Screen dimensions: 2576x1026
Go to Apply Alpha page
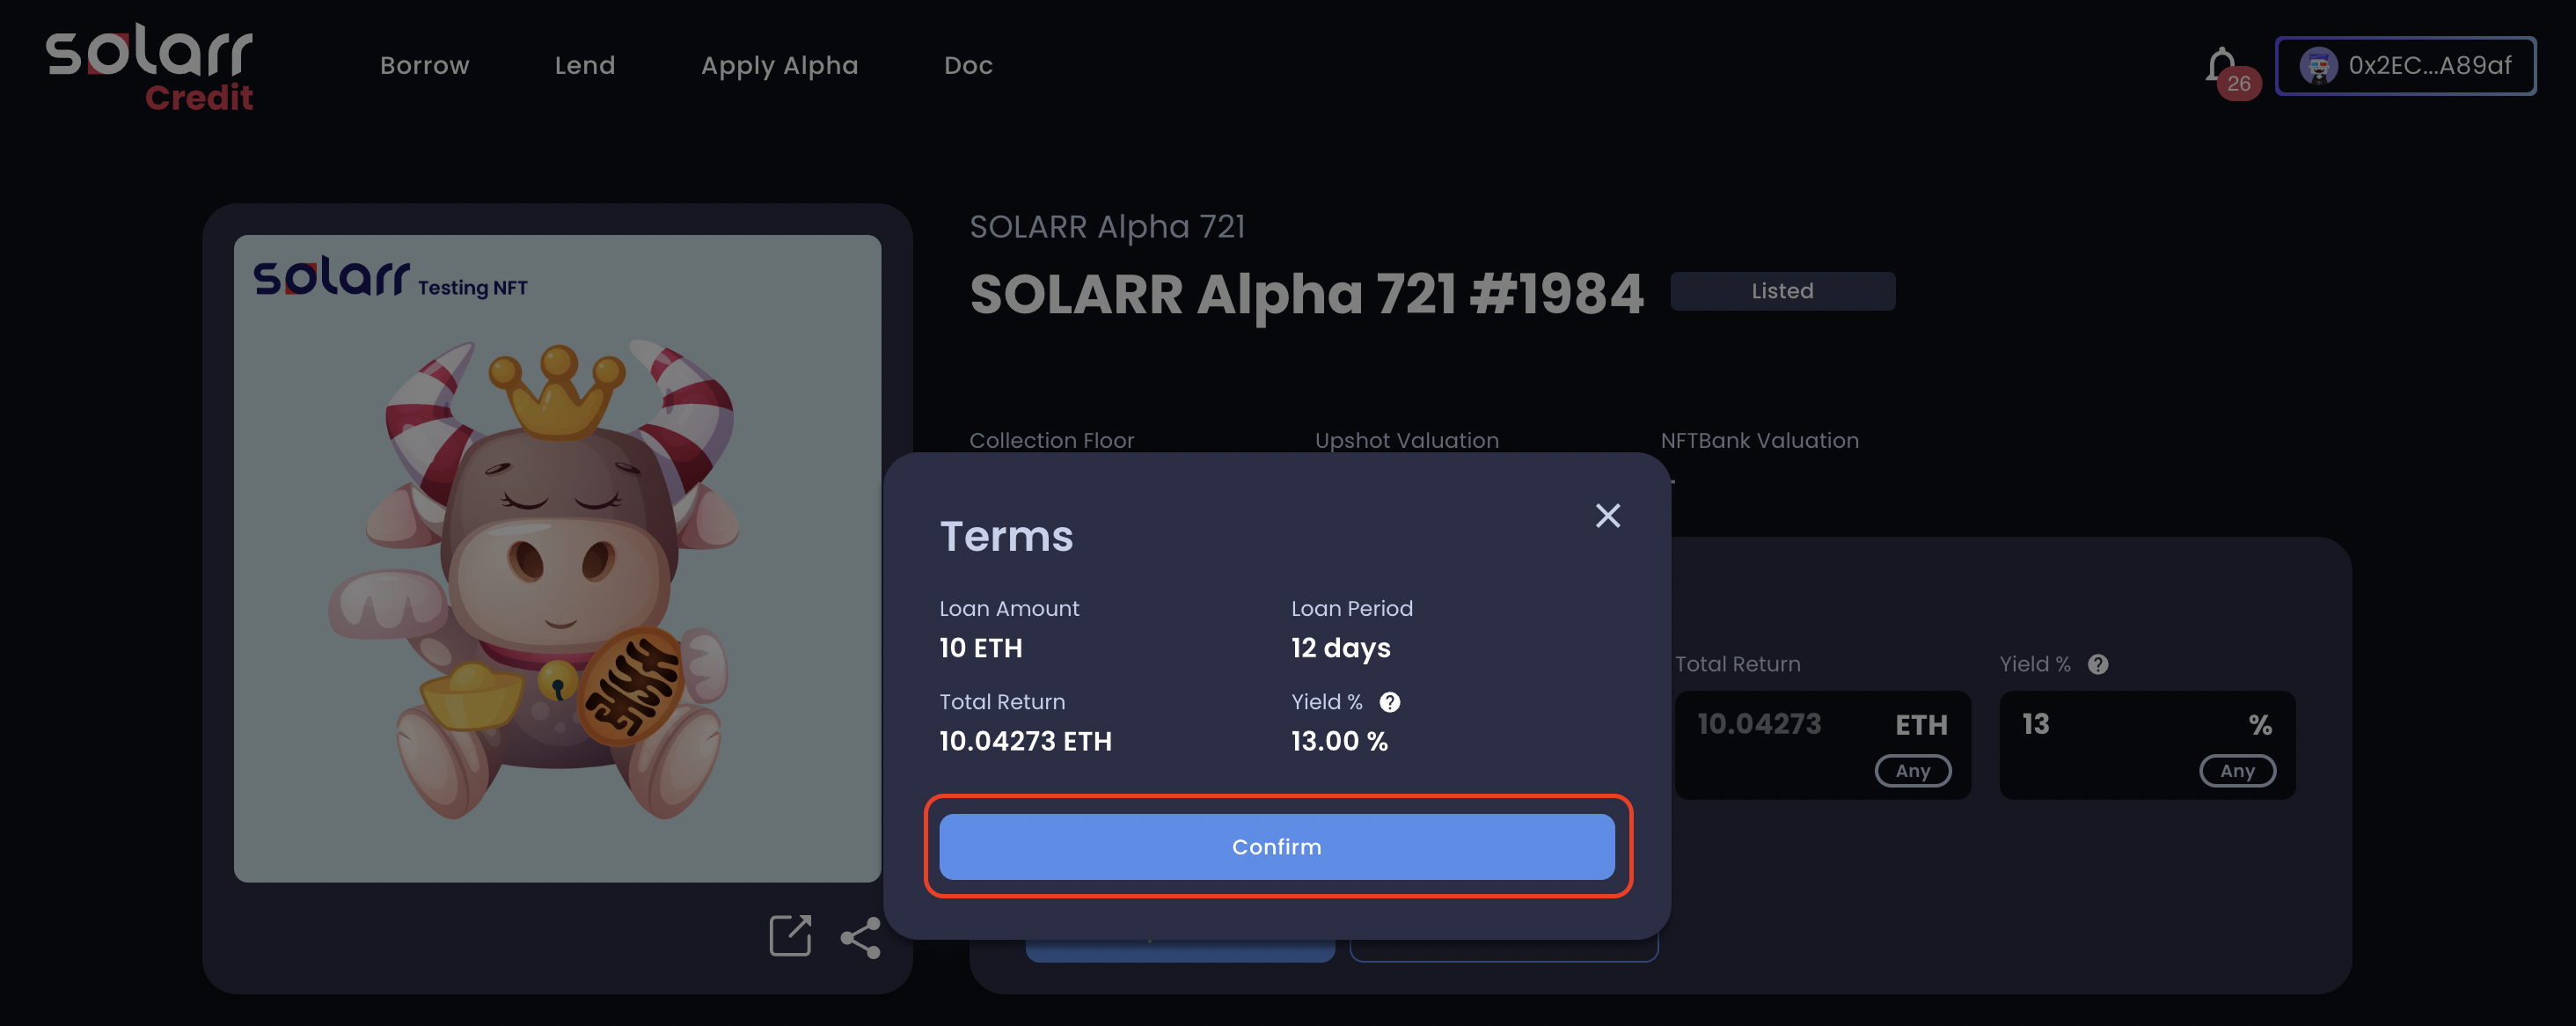pyautogui.click(x=779, y=66)
